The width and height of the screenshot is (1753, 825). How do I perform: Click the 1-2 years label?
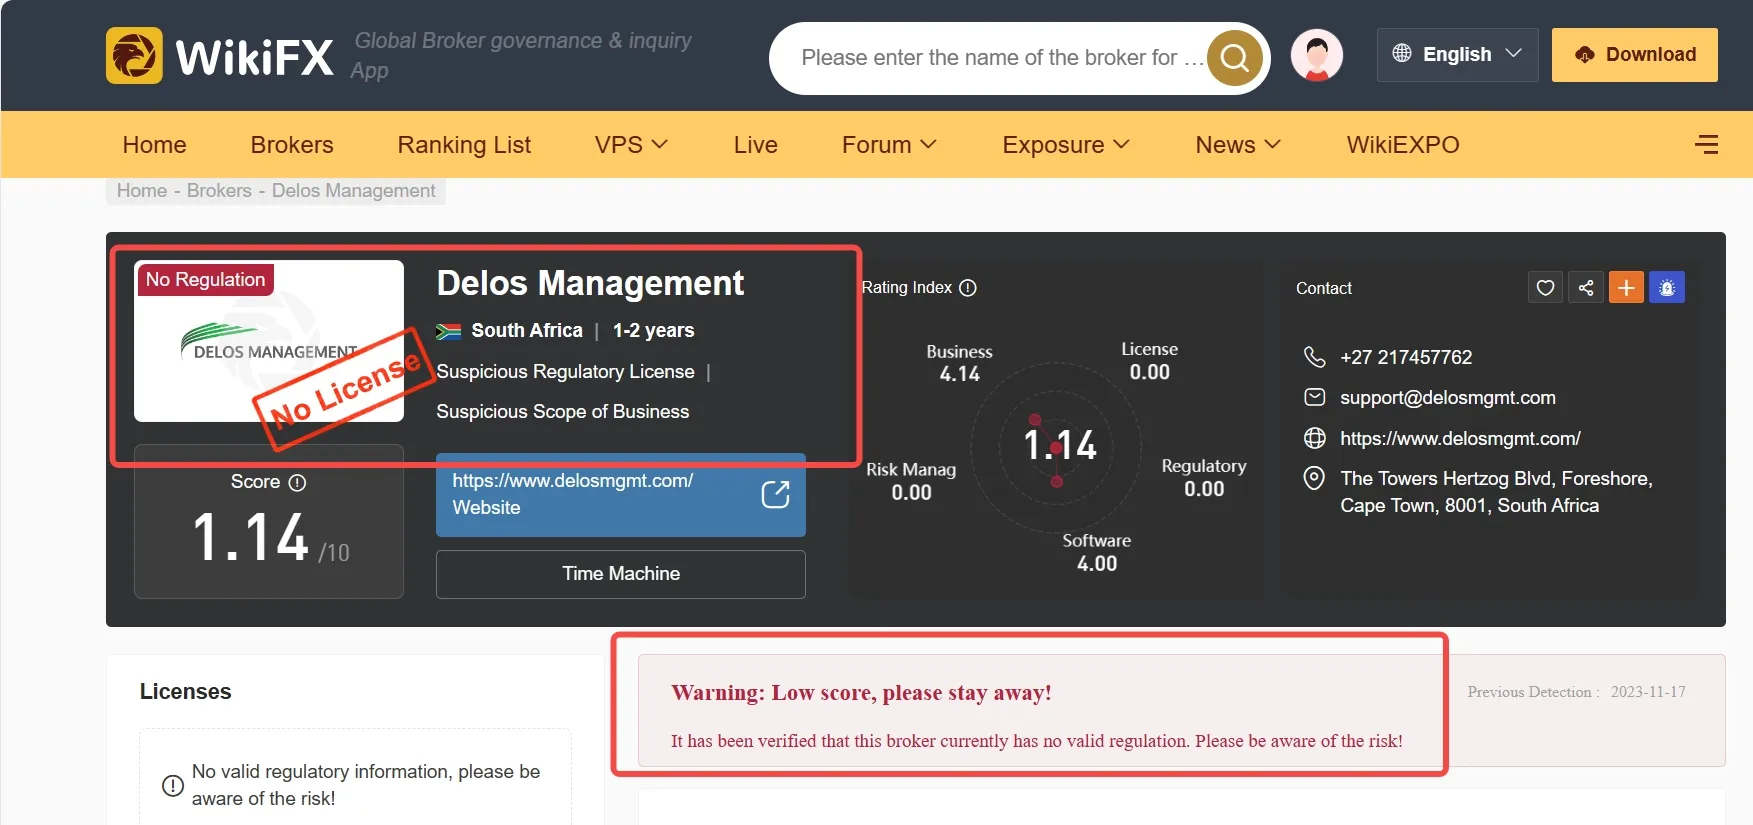pyautogui.click(x=653, y=331)
